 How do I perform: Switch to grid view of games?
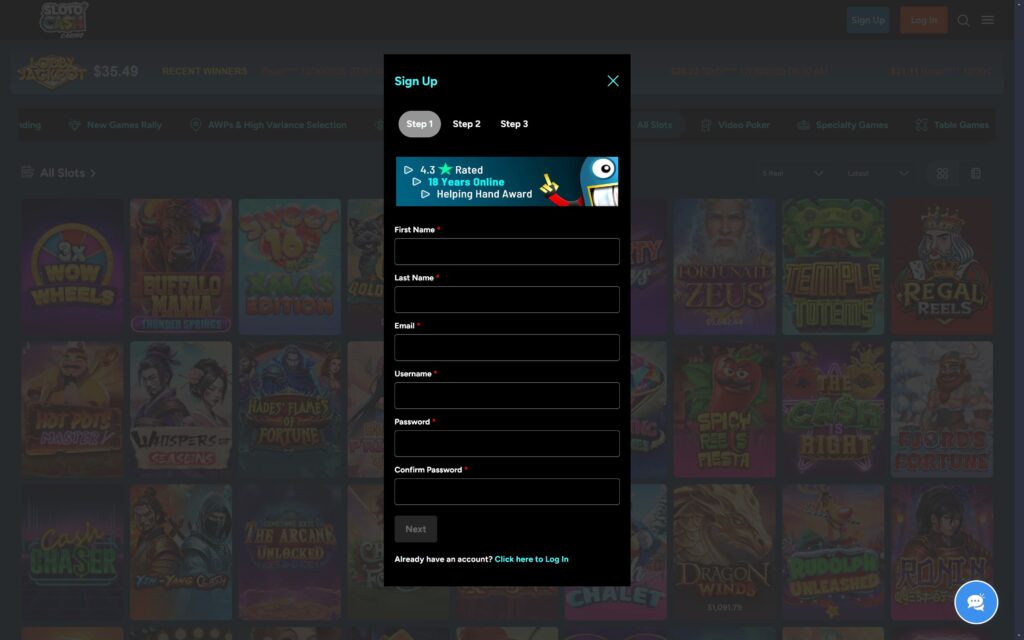click(x=941, y=172)
